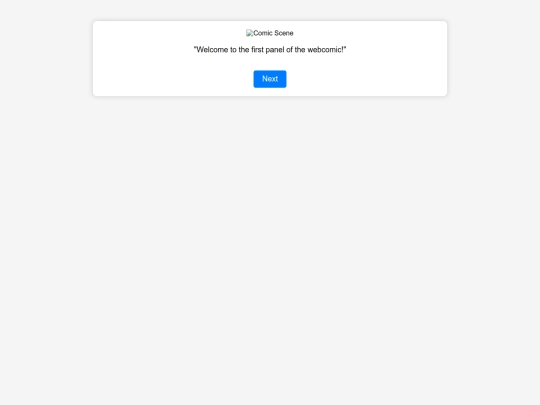Click the missing Comic Scene image placeholder

click(270, 33)
